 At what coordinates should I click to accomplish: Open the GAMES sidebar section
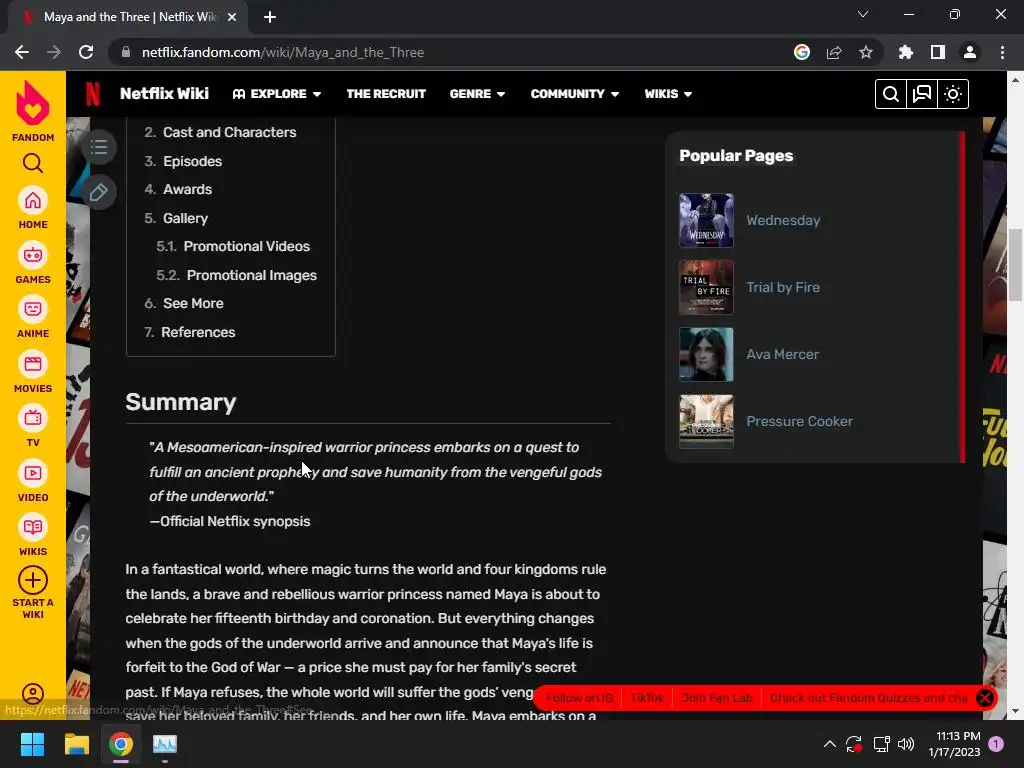(x=33, y=263)
